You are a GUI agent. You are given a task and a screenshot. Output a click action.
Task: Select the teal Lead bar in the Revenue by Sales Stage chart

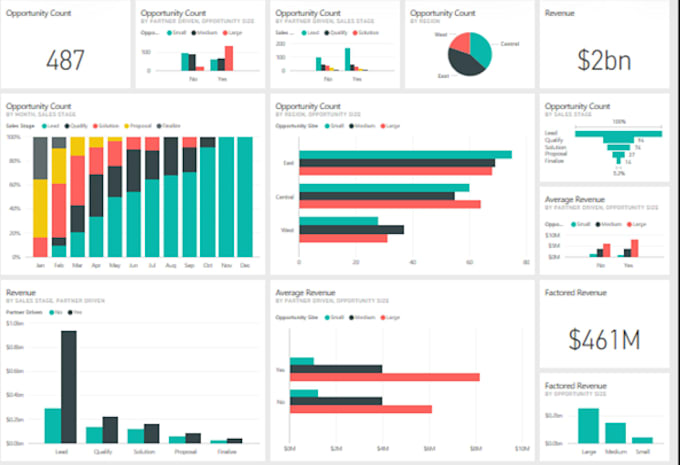53,426
